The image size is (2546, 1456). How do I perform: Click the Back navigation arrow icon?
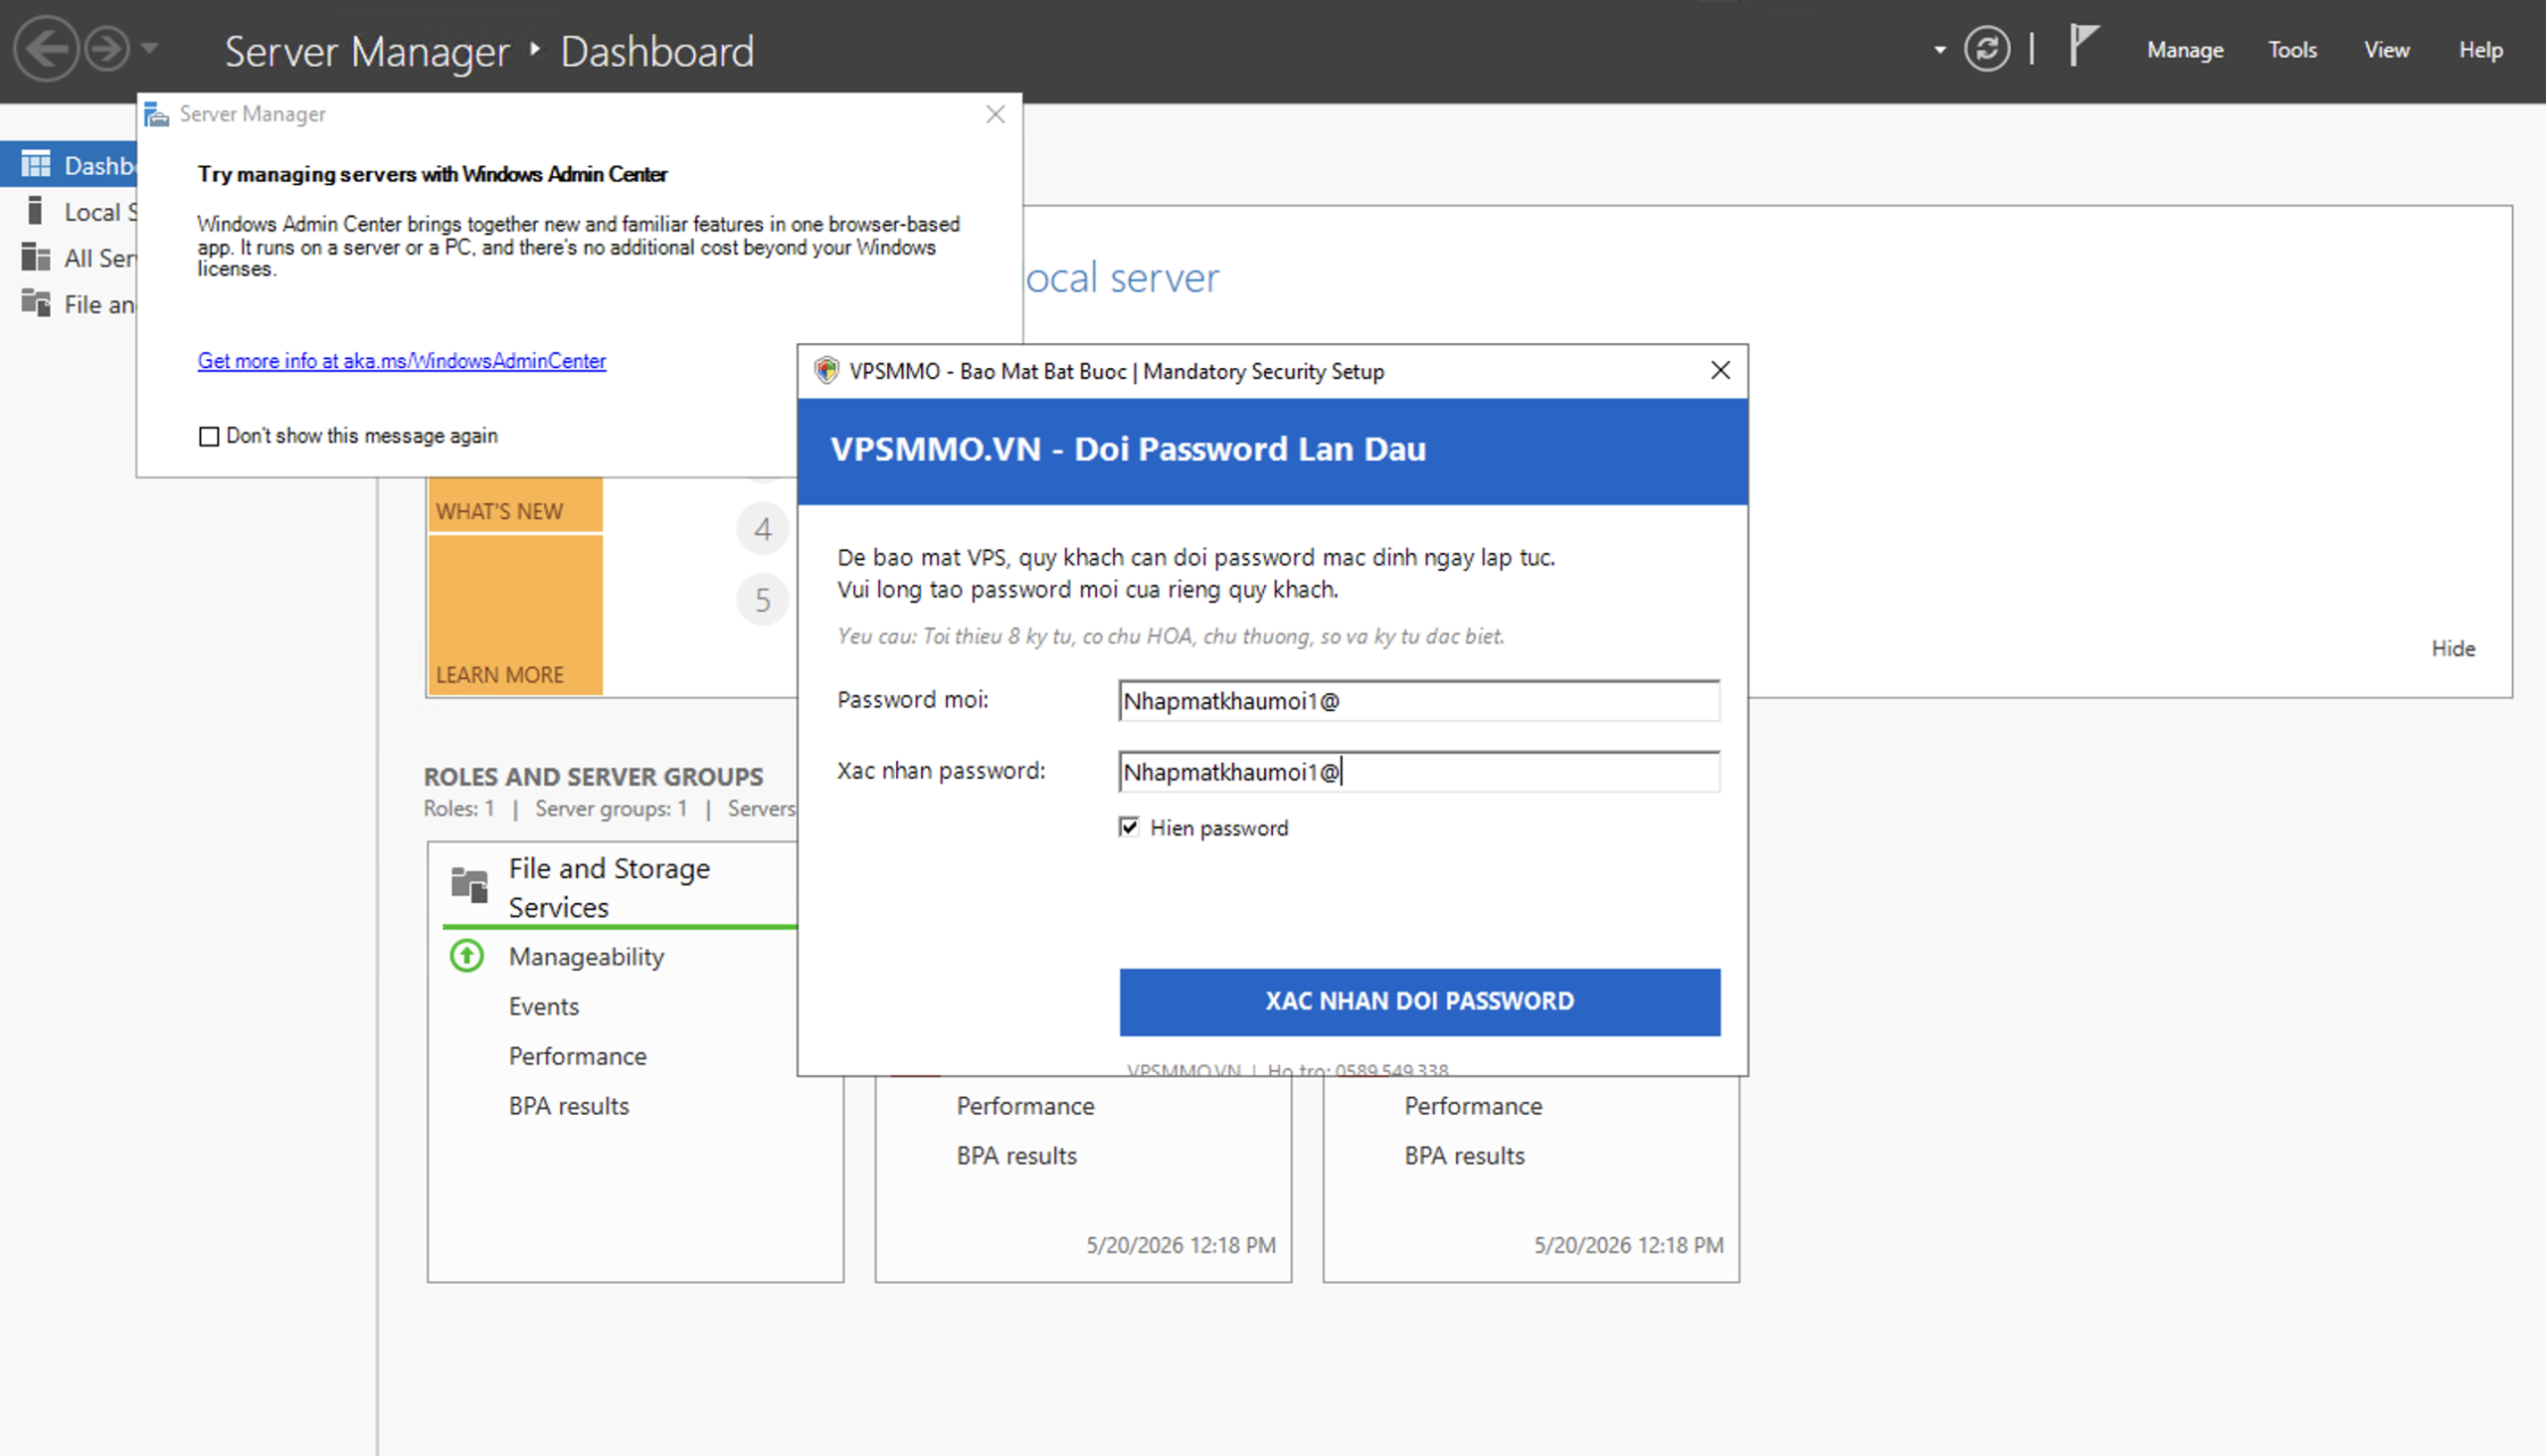tap(46, 48)
